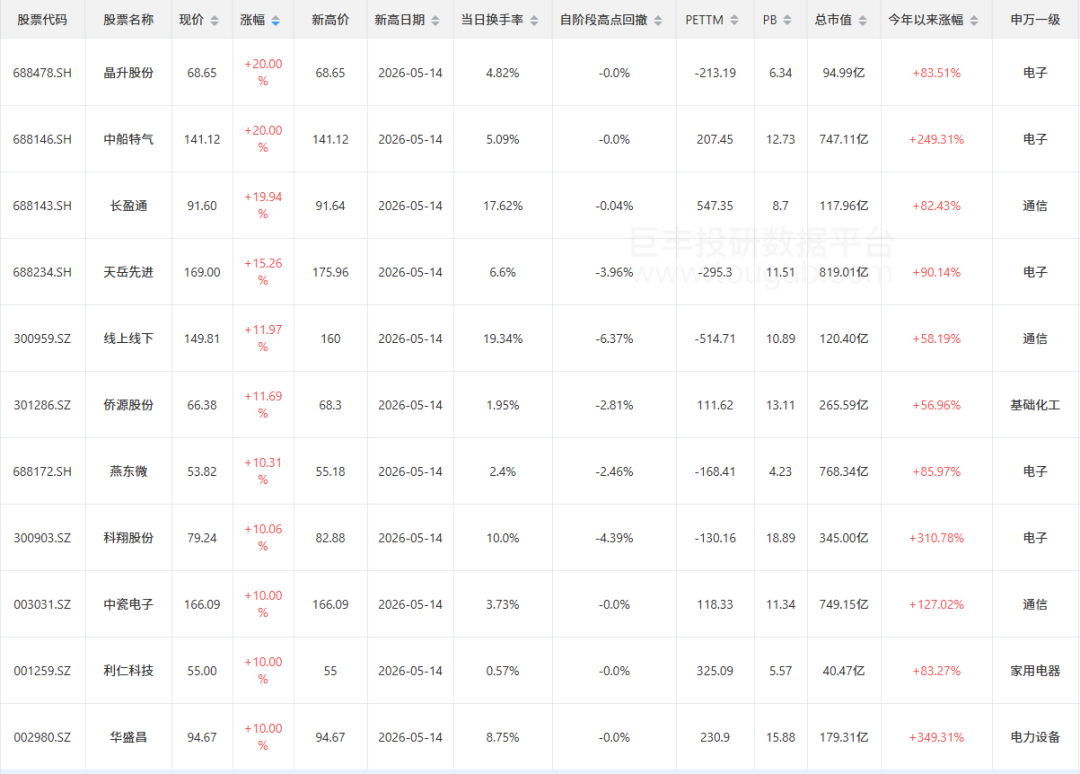Click the PB value 4.23
This screenshot has height=774, width=1080.
(780, 472)
